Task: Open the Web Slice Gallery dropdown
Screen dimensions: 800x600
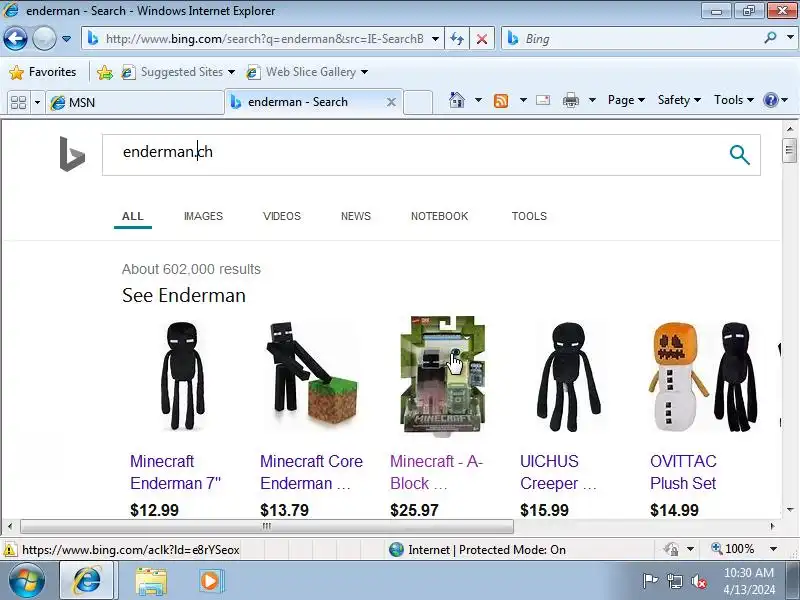Action: click(307, 72)
